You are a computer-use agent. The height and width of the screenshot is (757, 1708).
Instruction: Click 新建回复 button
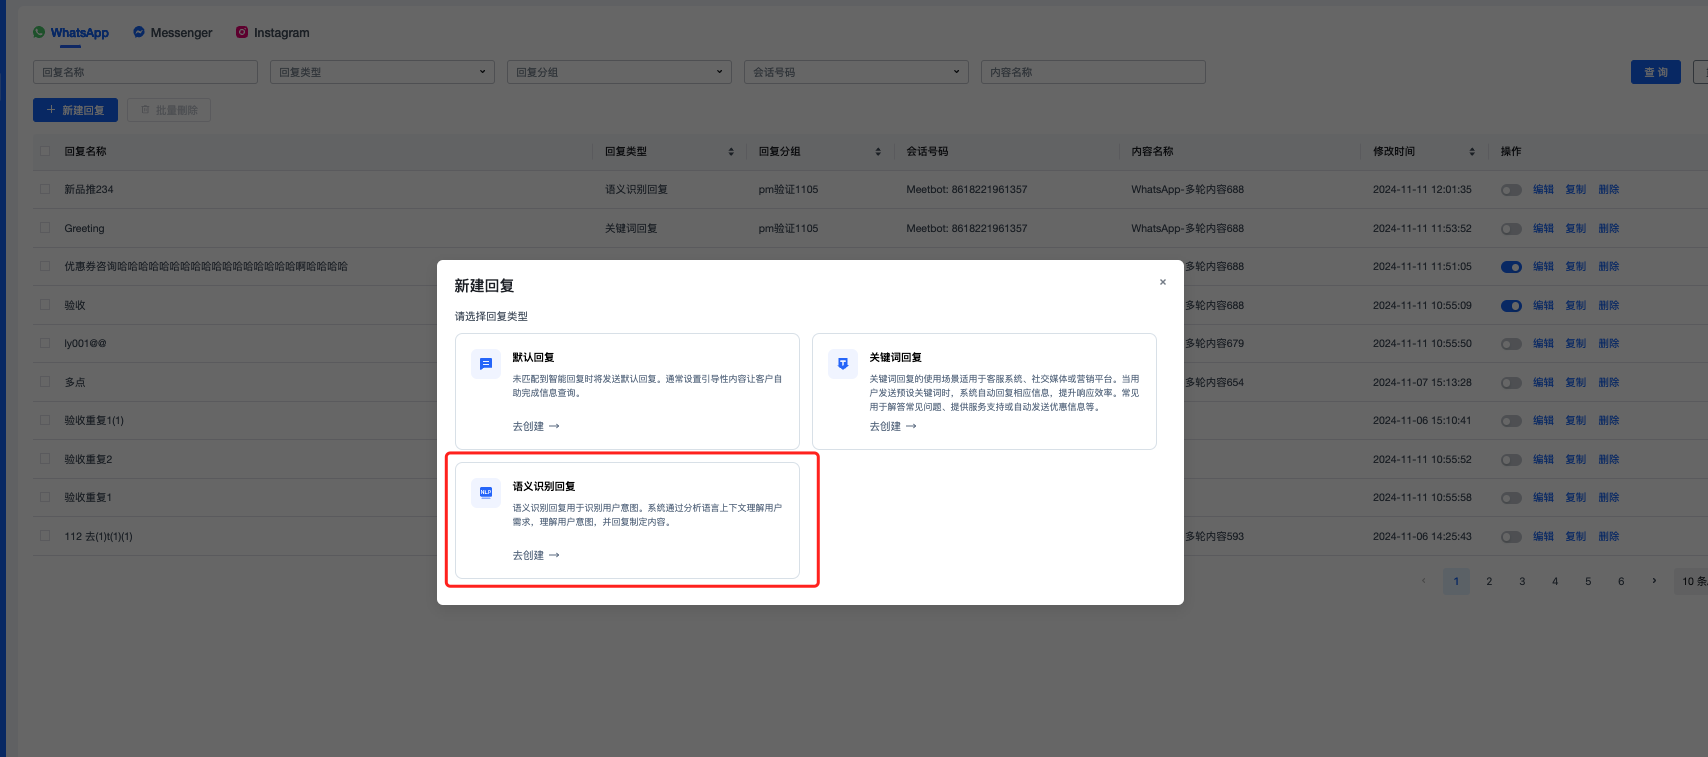click(75, 110)
